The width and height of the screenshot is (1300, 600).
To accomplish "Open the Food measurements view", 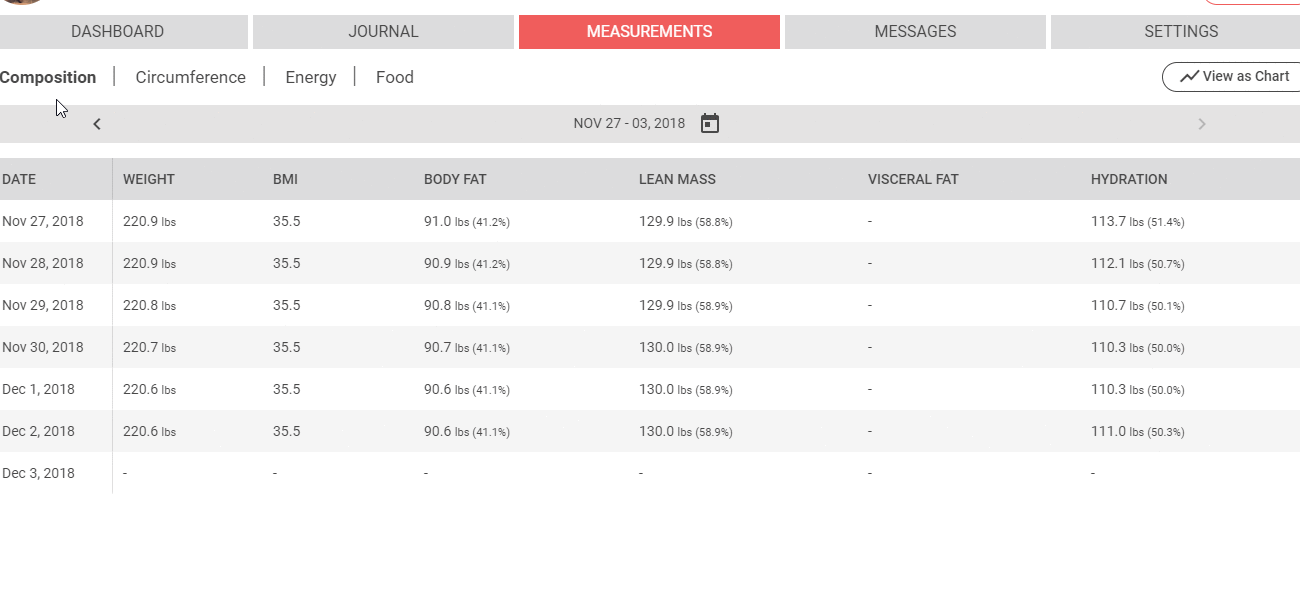I will (394, 77).
